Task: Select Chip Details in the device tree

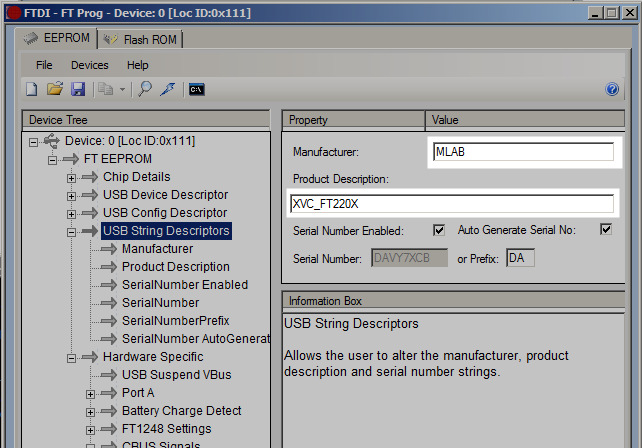Action: [136, 177]
